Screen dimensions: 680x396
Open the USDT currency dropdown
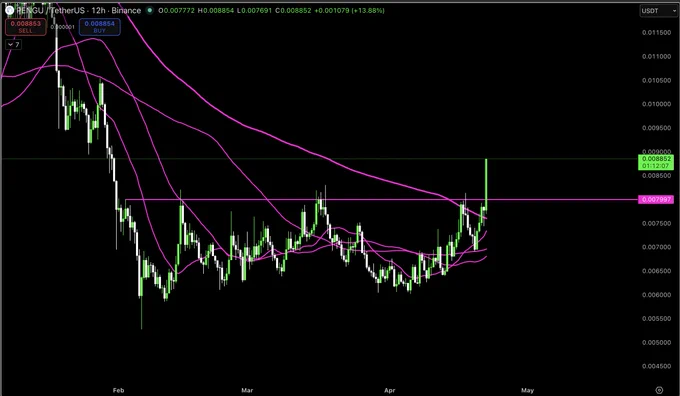(x=658, y=11)
